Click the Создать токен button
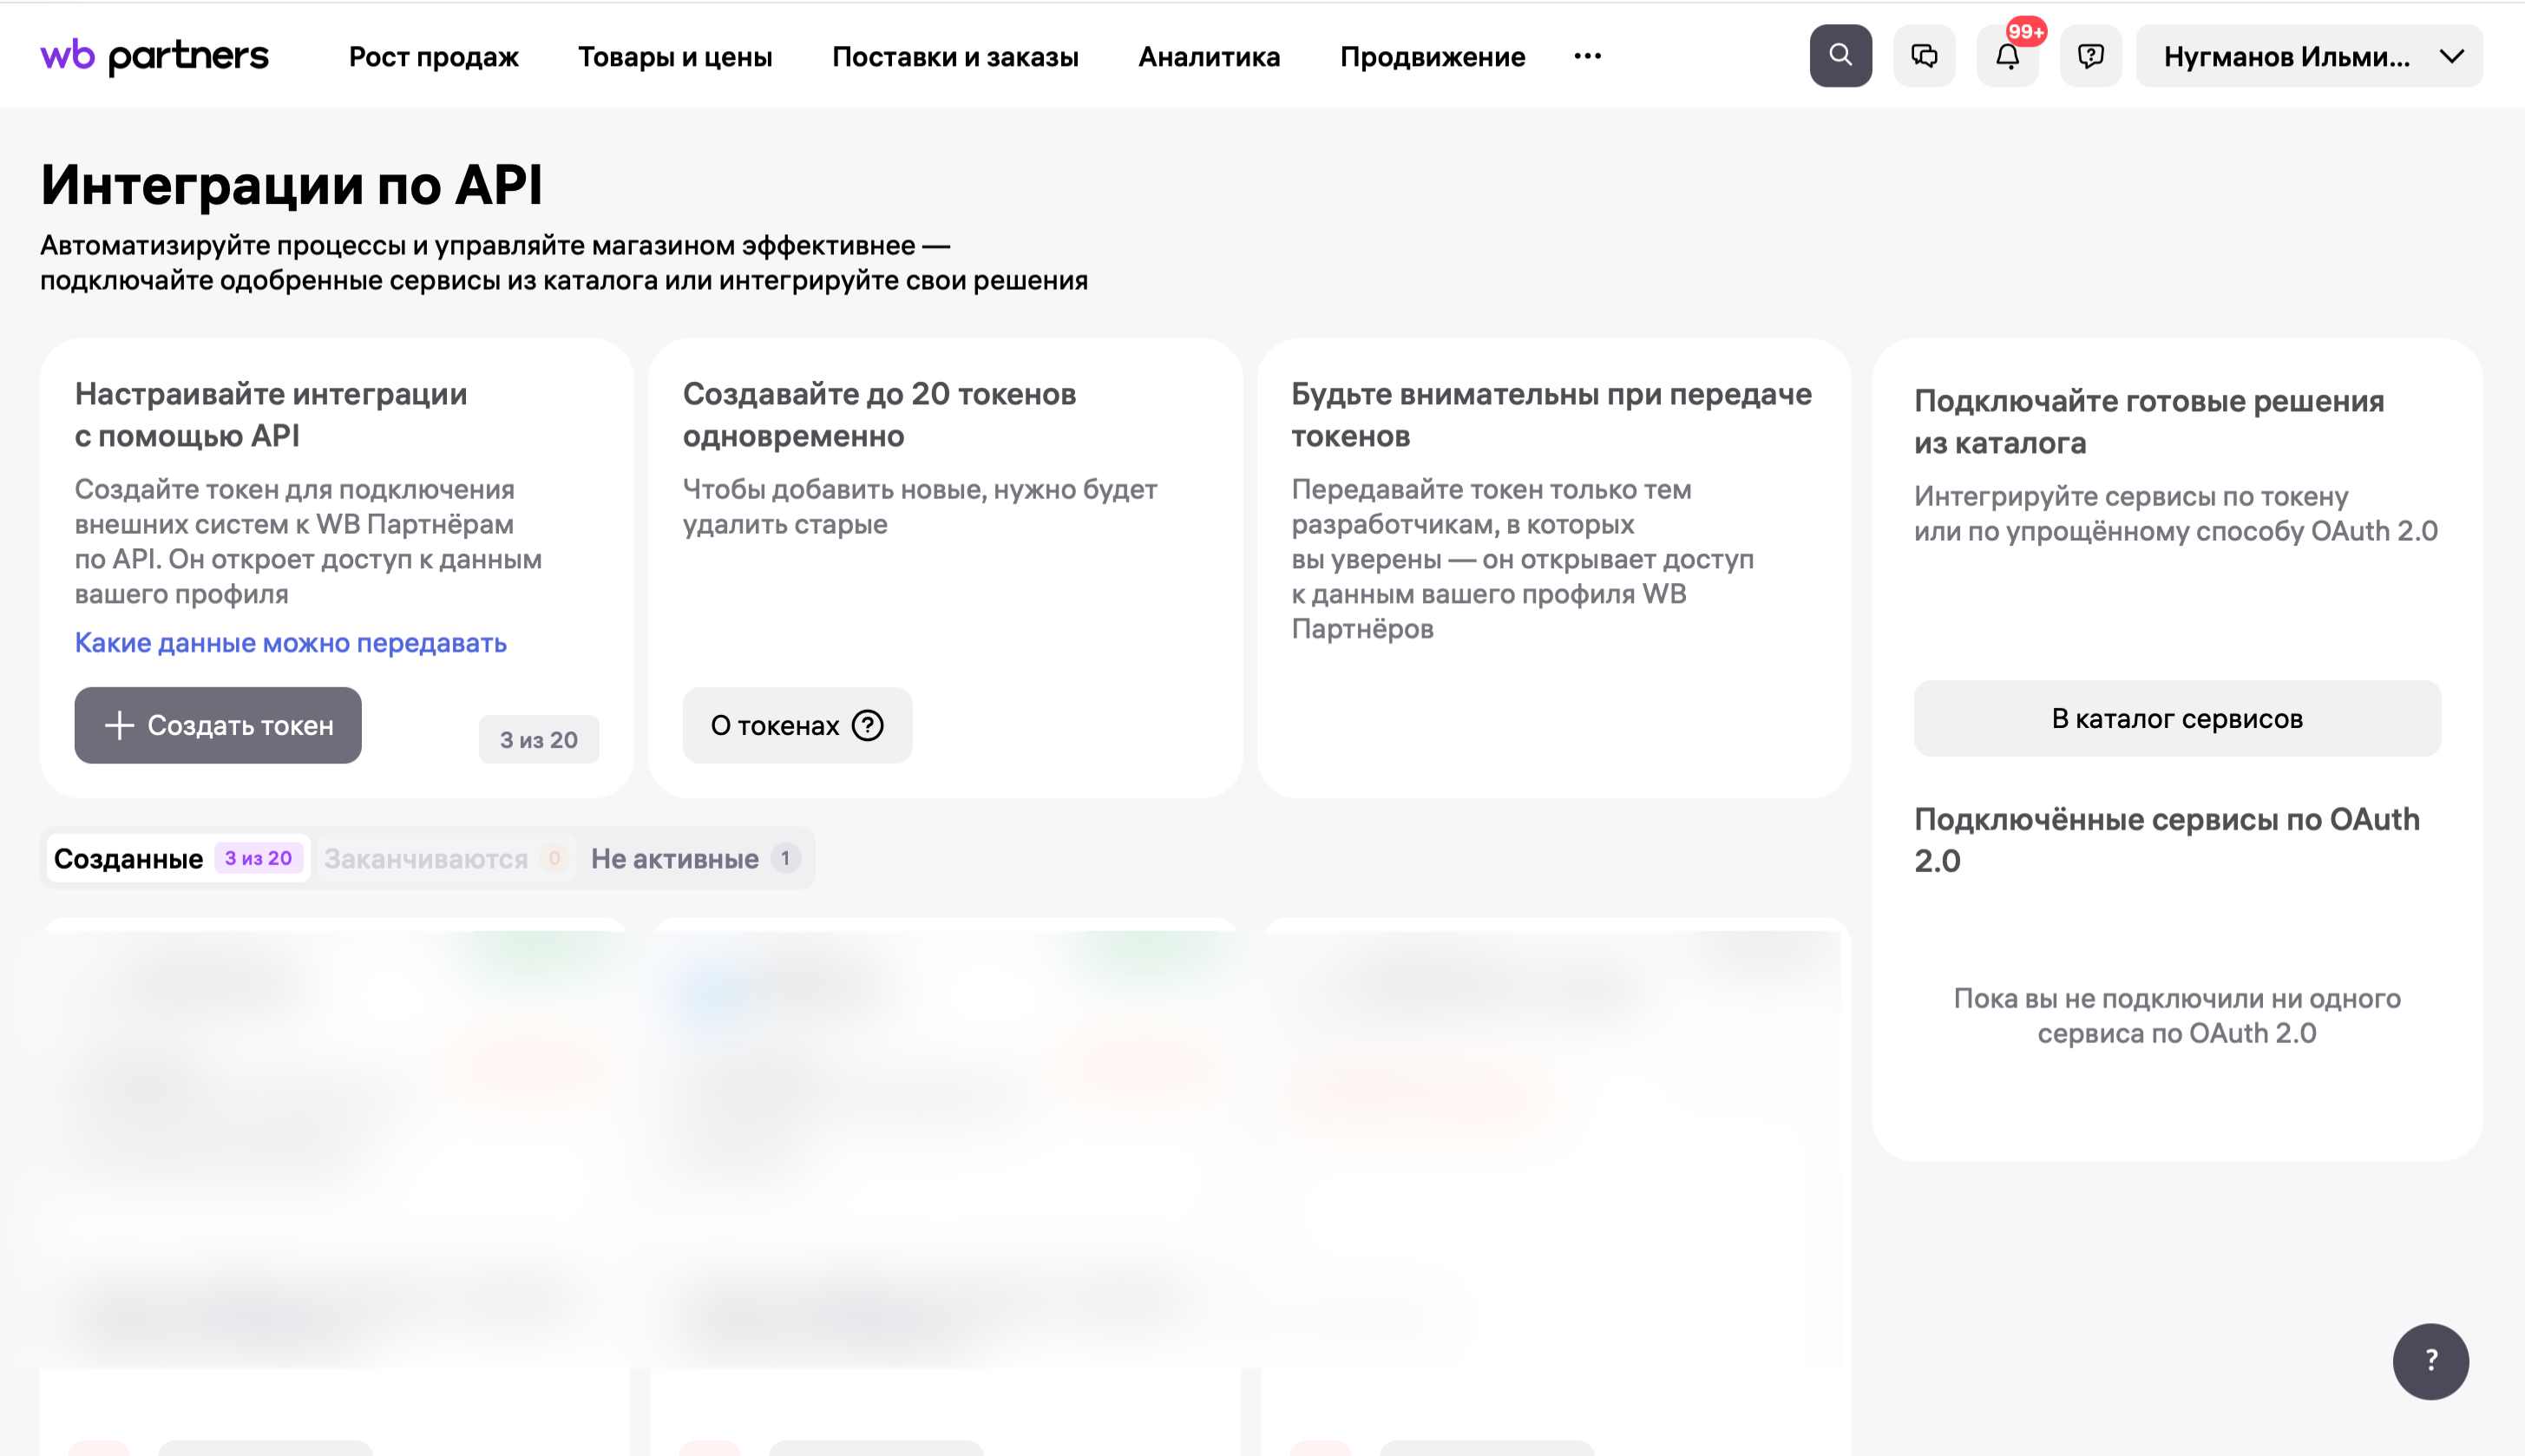The image size is (2525, 1456). tap(218, 725)
